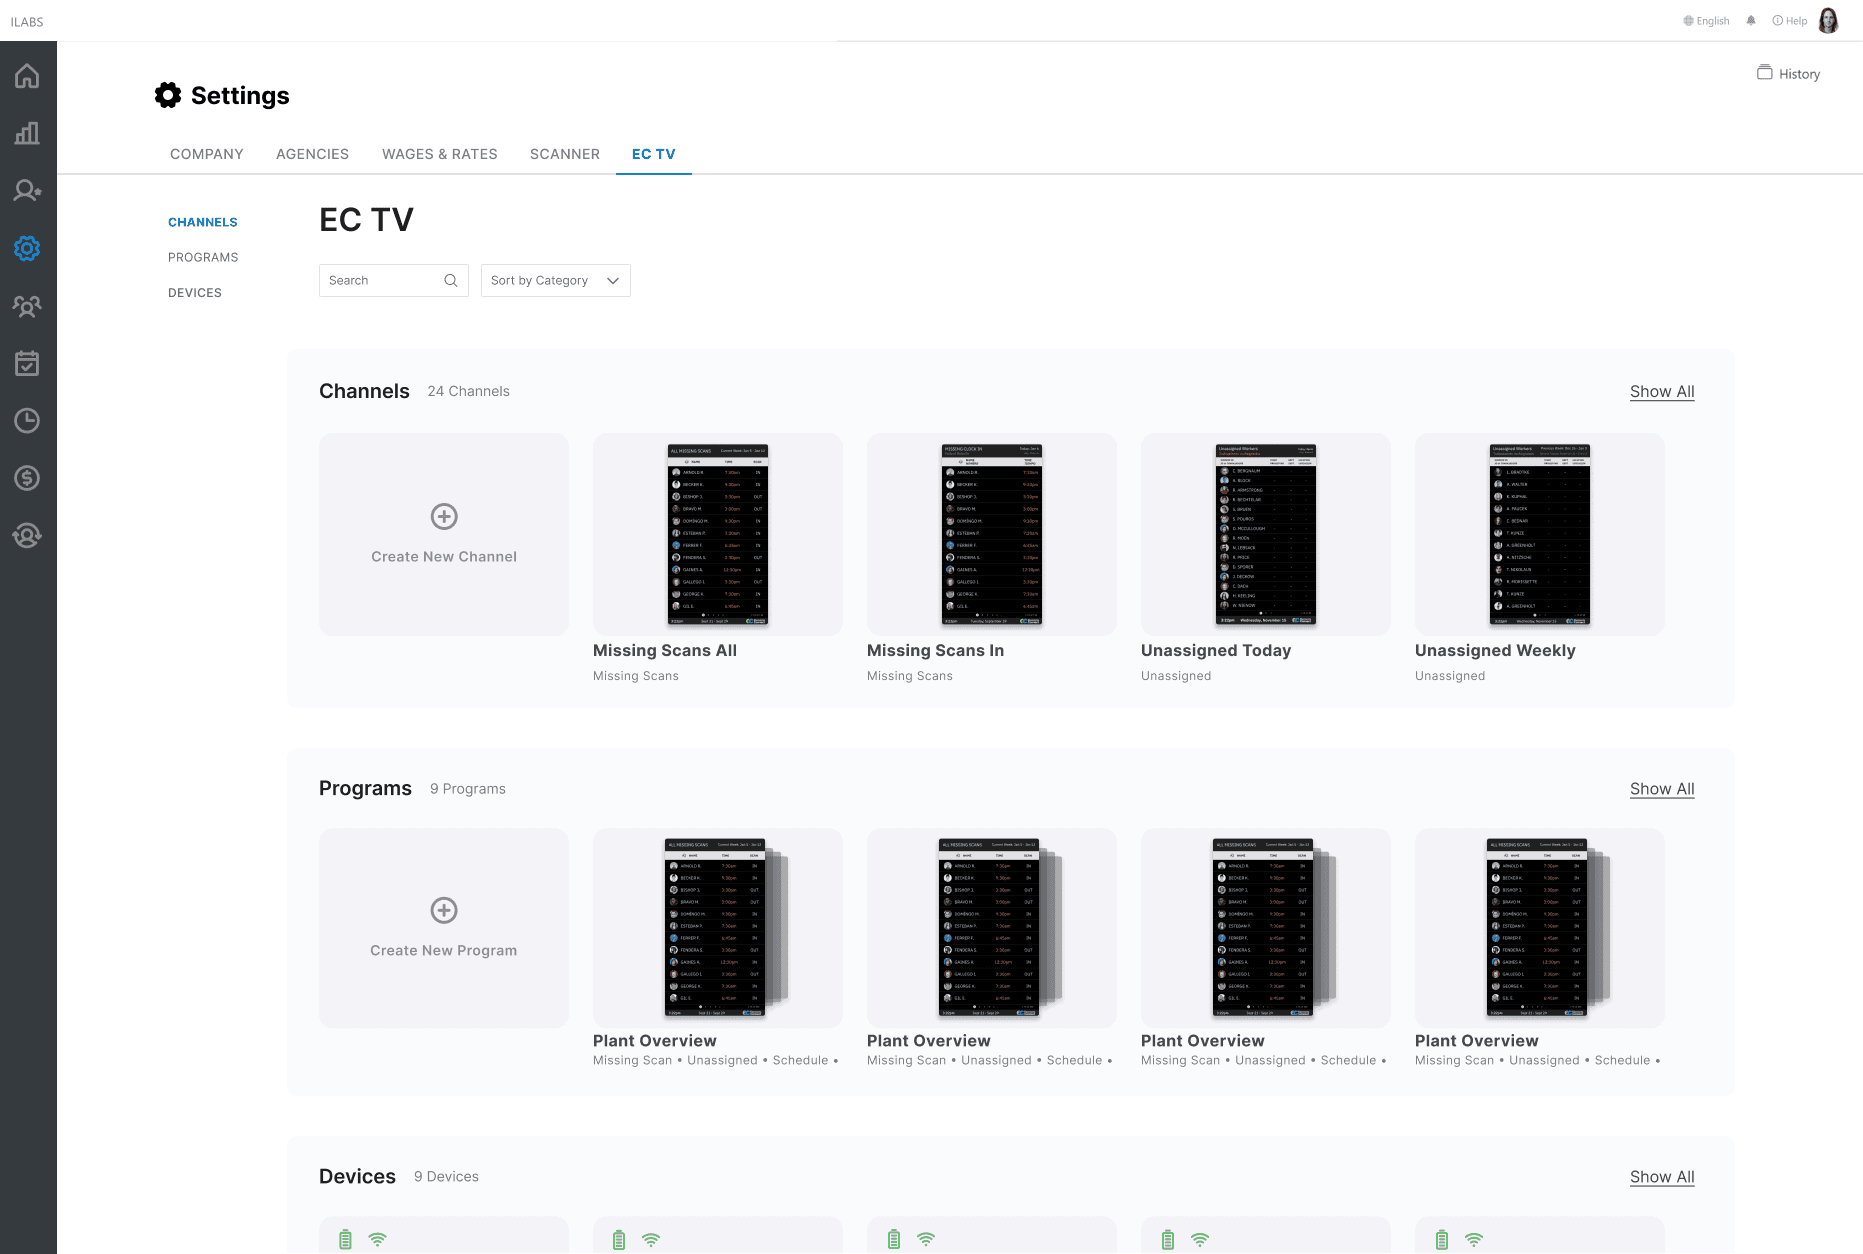Click the Unassigned Today title

tap(1216, 651)
